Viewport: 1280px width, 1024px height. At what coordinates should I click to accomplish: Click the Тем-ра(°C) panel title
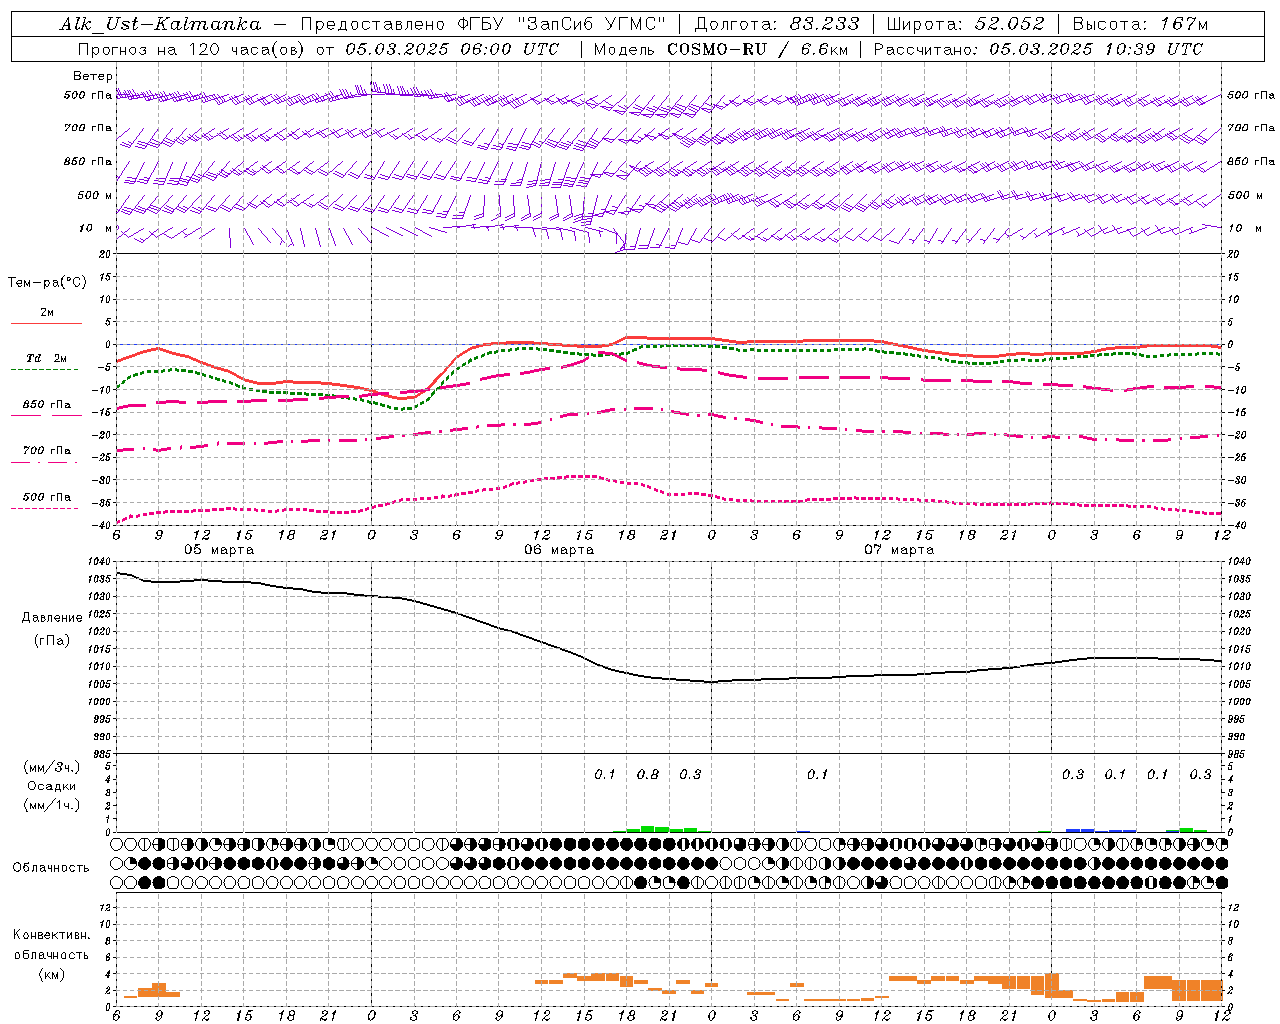click(x=47, y=283)
